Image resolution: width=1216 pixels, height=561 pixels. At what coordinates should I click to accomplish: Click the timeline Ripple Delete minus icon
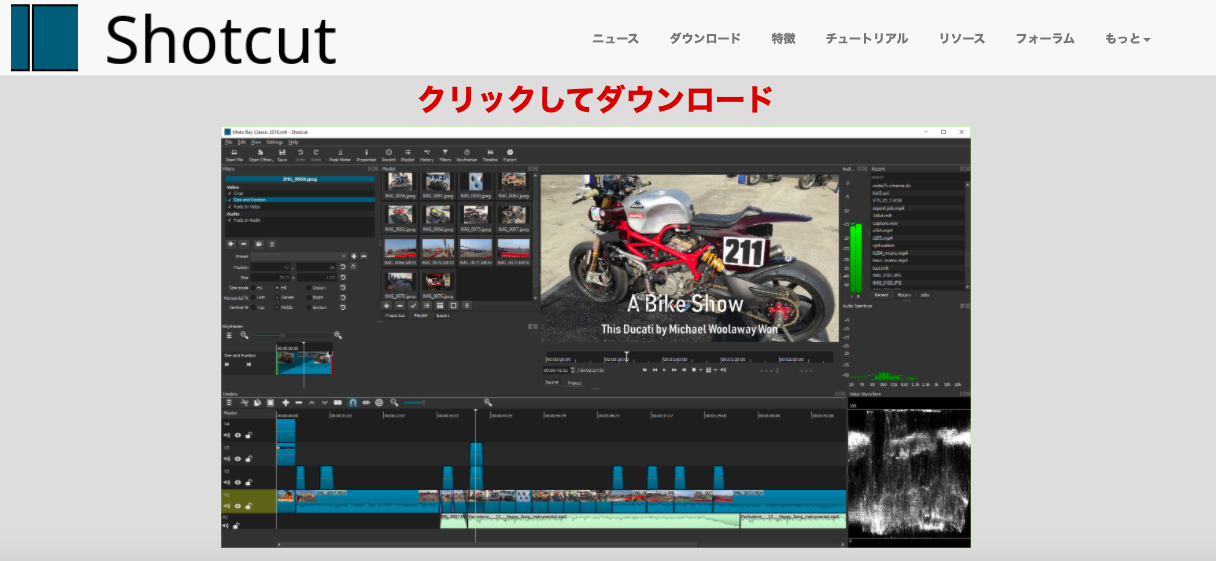299,403
